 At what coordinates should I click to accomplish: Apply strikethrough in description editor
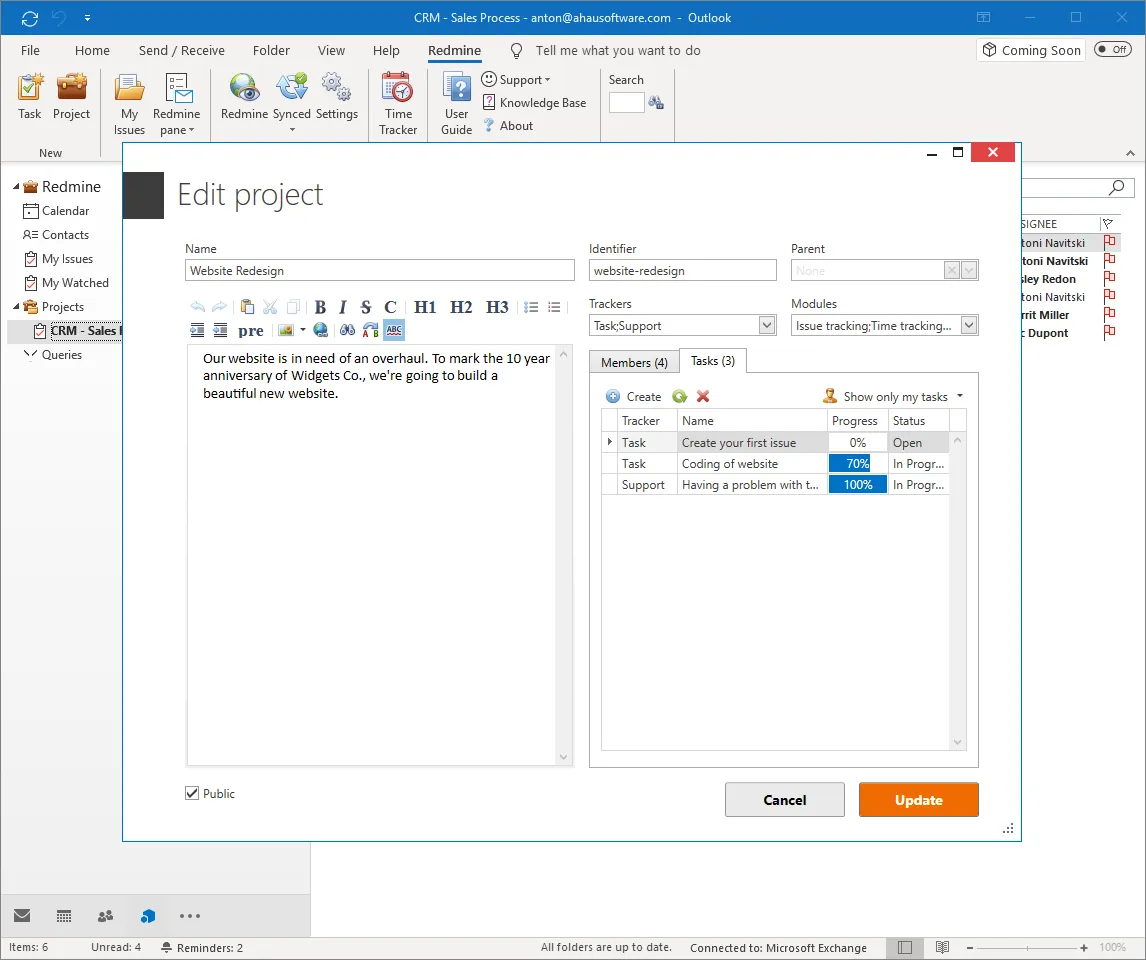click(x=366, y=307)
